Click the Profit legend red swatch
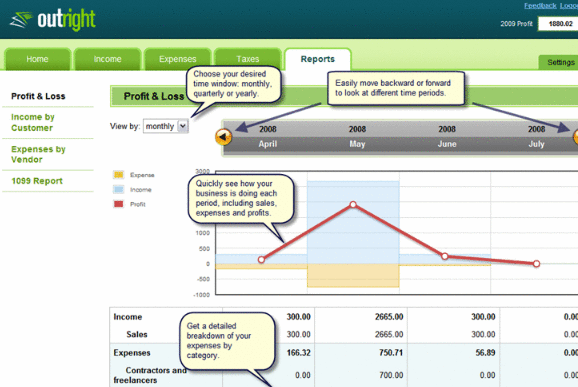 click(118, 204)
